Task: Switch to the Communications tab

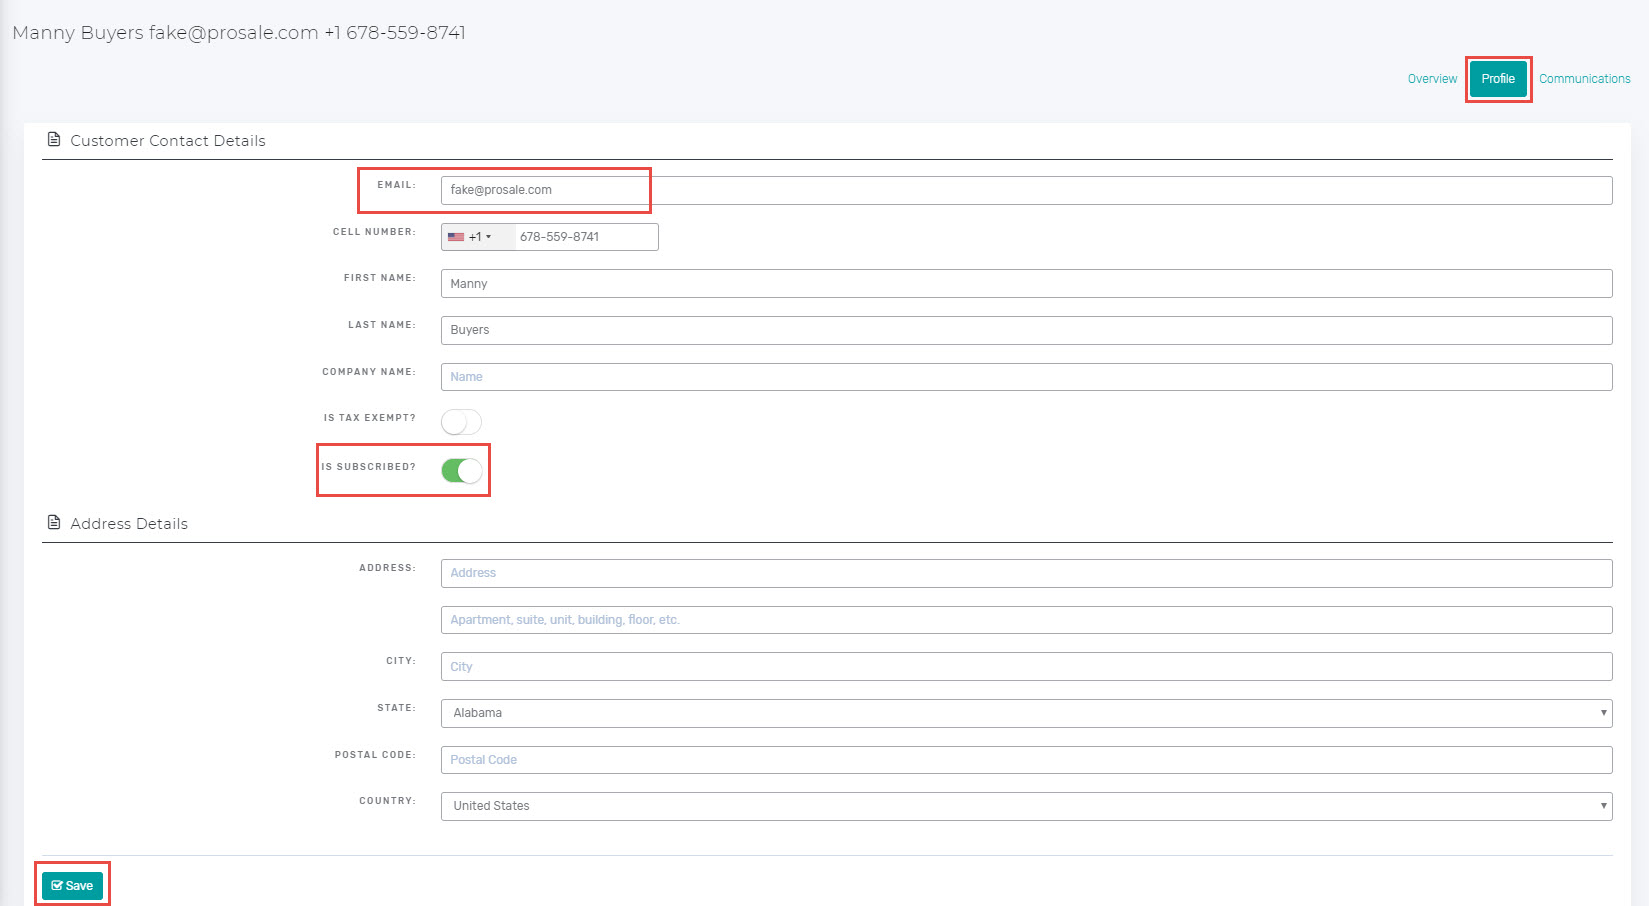Action: [x=1584, y=79]
